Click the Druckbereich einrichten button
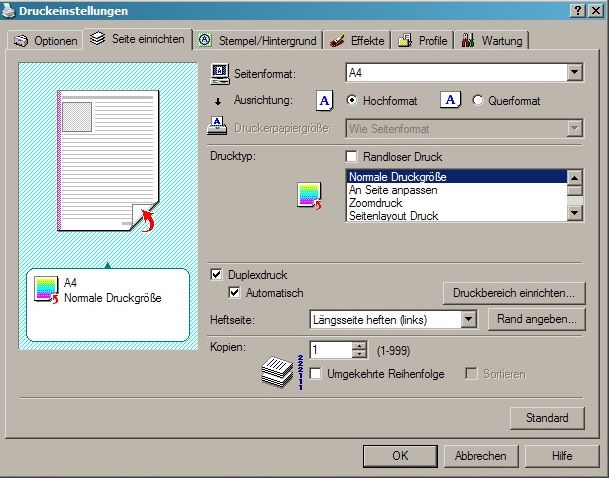The width and height of the screenshot is (609, 478). point(513,293)
